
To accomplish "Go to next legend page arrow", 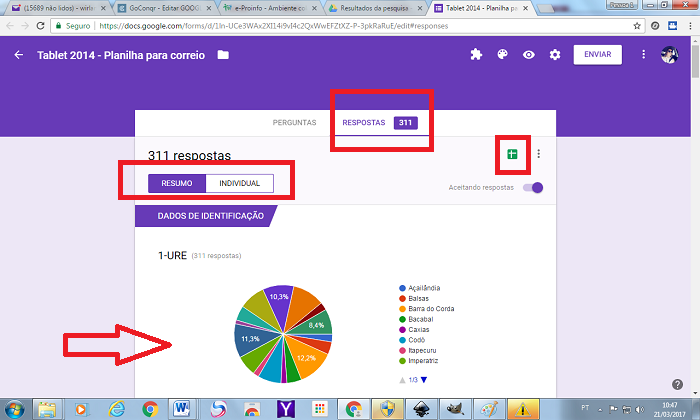I will point(423,379).
